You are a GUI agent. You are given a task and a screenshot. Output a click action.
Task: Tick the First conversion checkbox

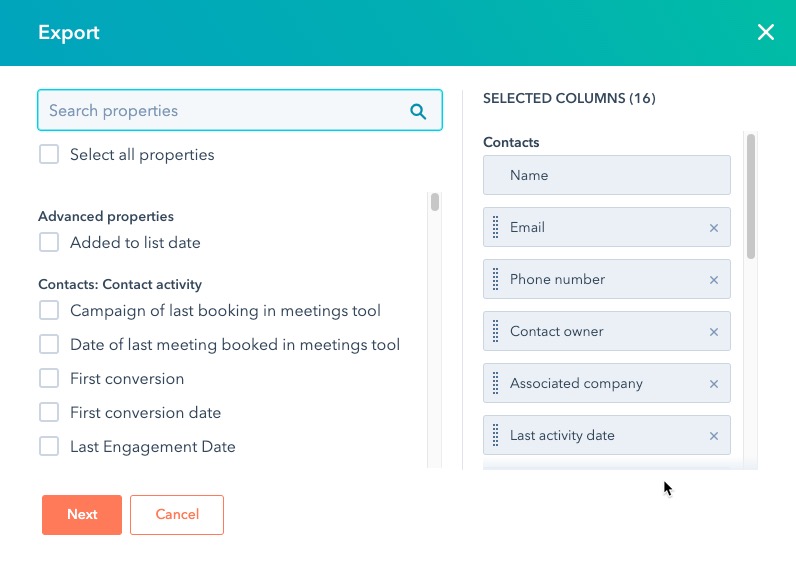pos(49,379)
